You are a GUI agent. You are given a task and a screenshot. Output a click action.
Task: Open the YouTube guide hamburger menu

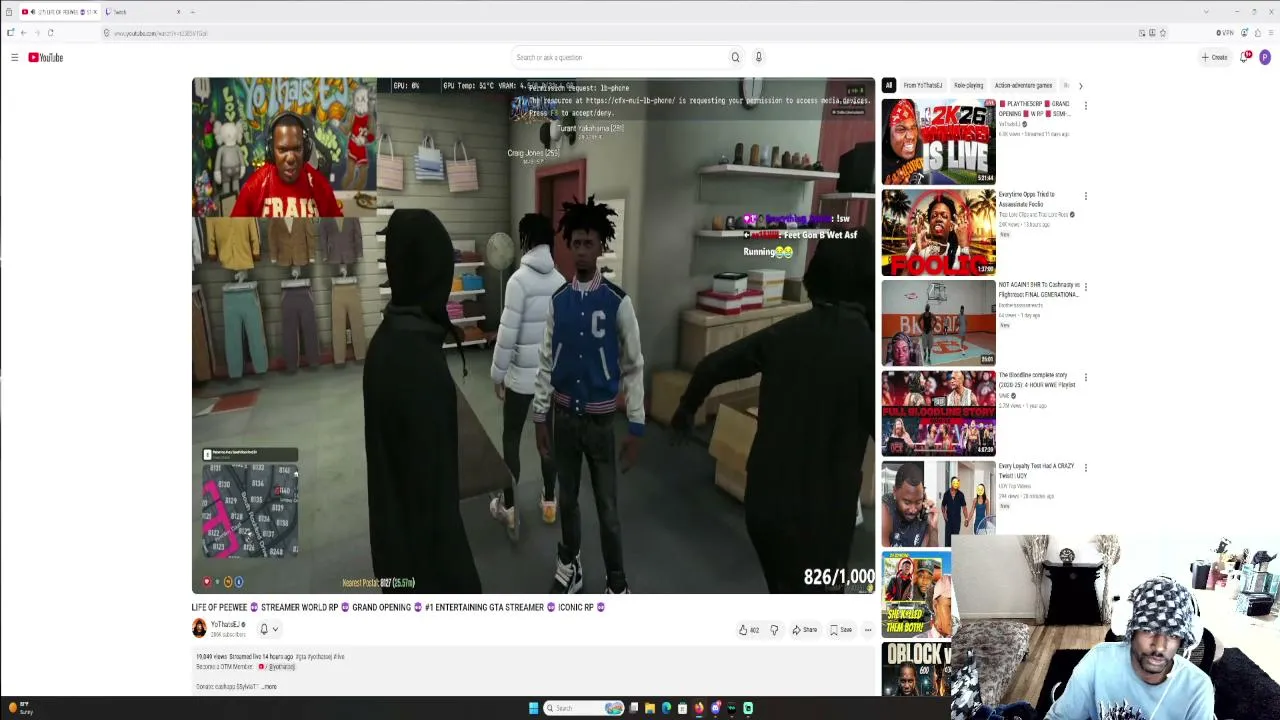click(x=14, y=57)
